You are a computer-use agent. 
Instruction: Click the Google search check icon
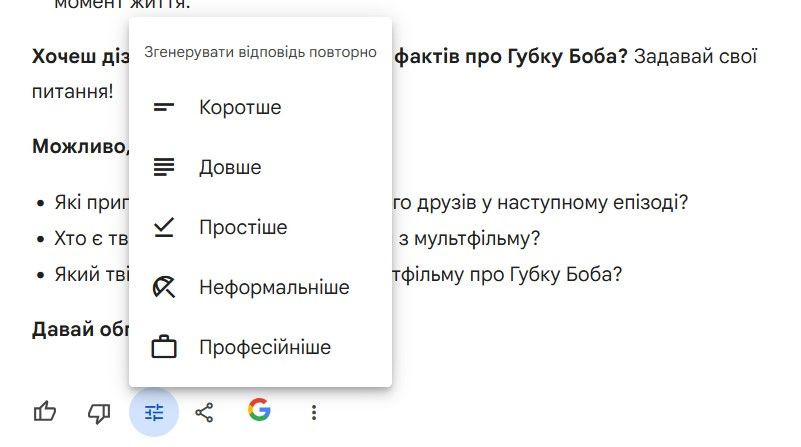[x=259, y=410]
